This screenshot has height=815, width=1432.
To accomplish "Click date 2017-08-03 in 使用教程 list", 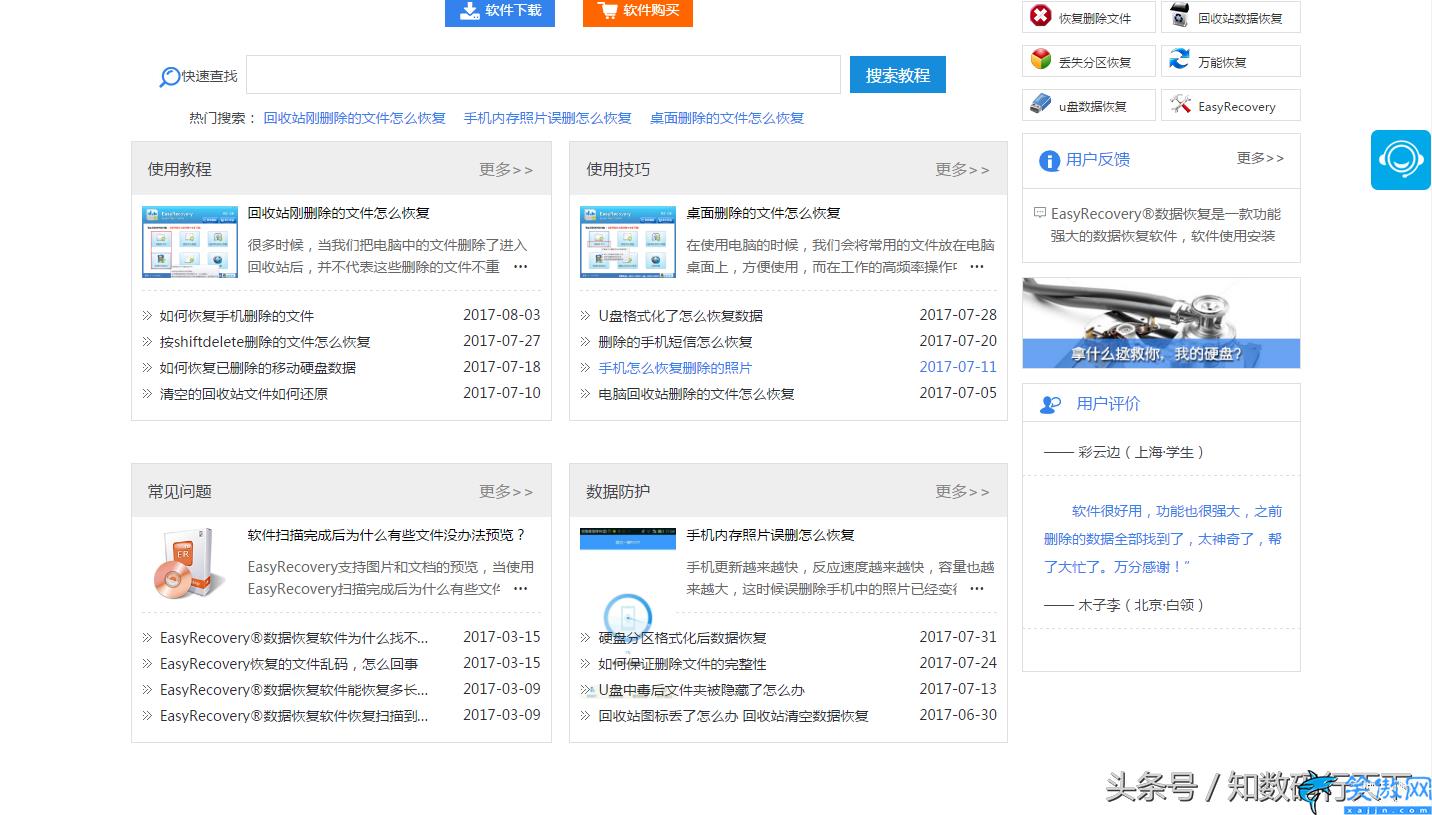I will click(x=501, y=315).
